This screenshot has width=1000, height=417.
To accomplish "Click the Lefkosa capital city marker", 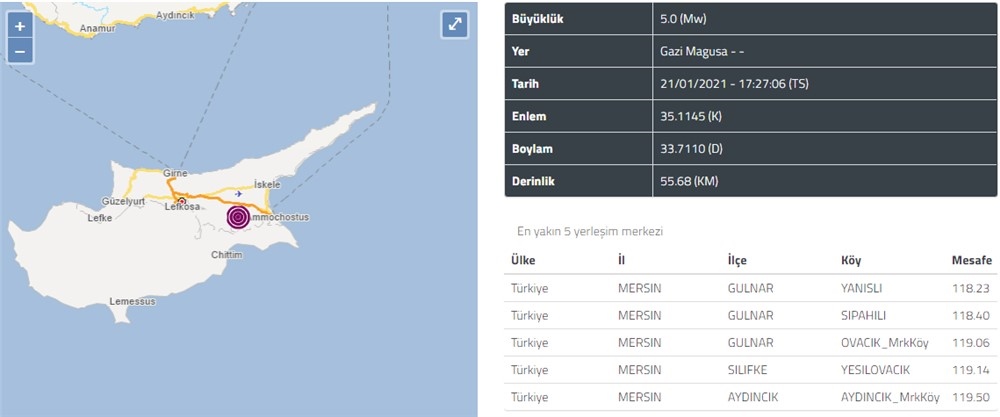I will click(x=181, y=200).
